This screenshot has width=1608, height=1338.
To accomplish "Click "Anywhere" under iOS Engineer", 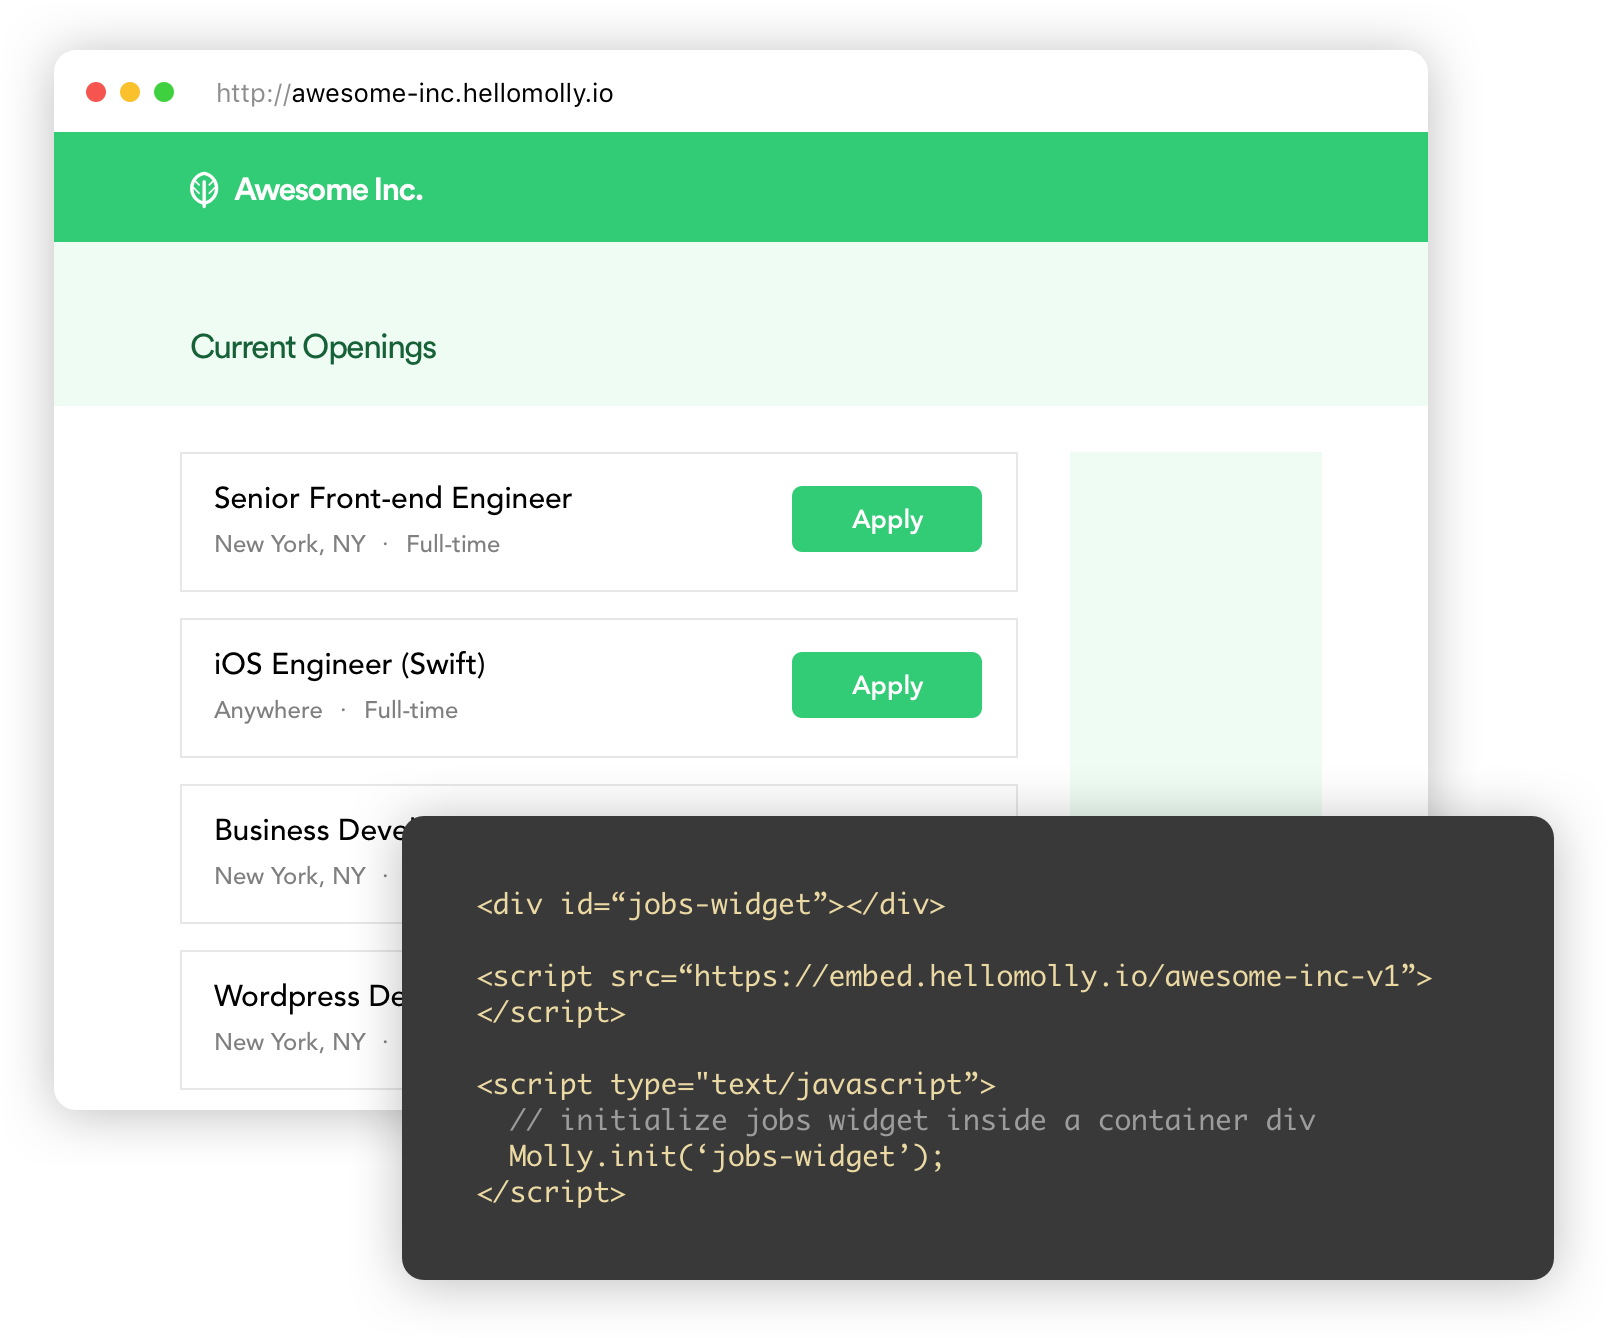I will 268,710.
